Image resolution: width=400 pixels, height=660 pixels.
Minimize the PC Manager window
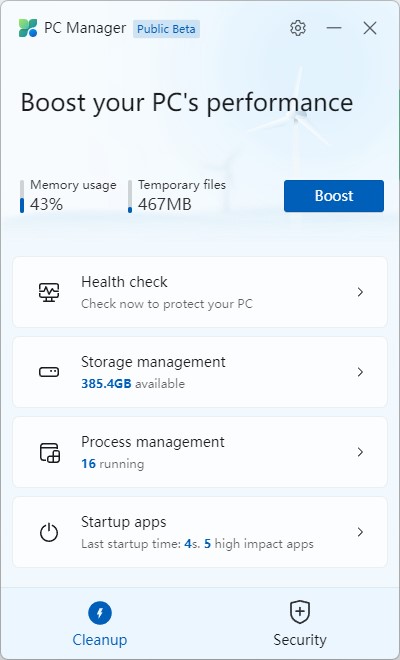point(334,28)
